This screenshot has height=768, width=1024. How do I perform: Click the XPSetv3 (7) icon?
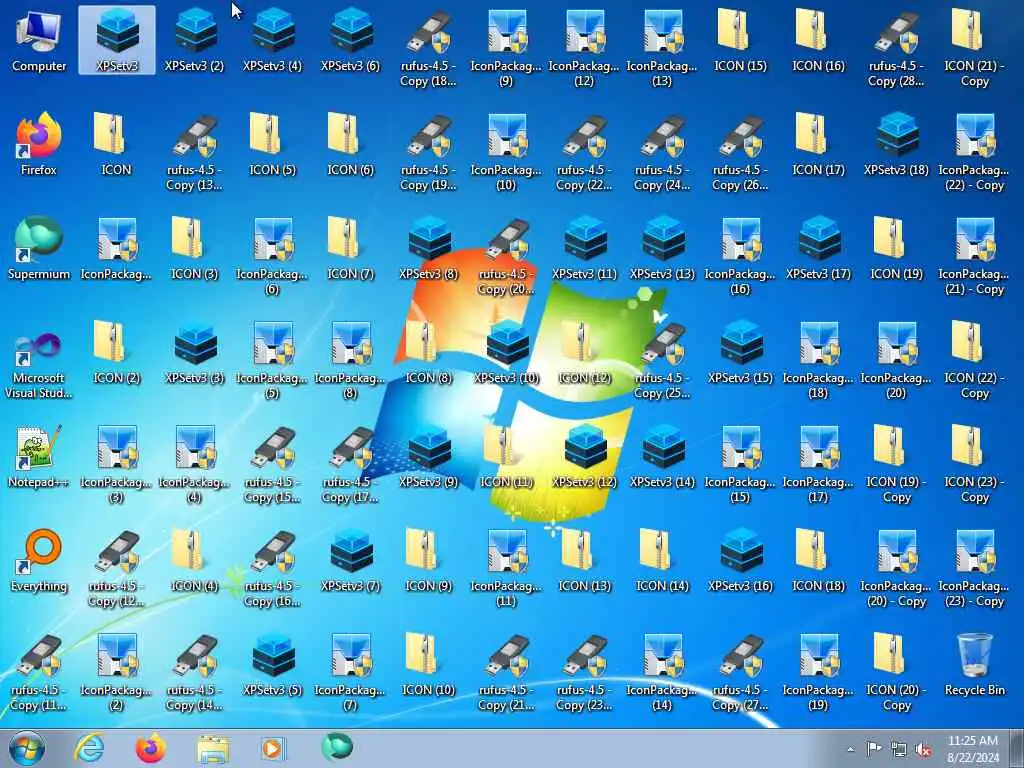click(x=351, y=560)
